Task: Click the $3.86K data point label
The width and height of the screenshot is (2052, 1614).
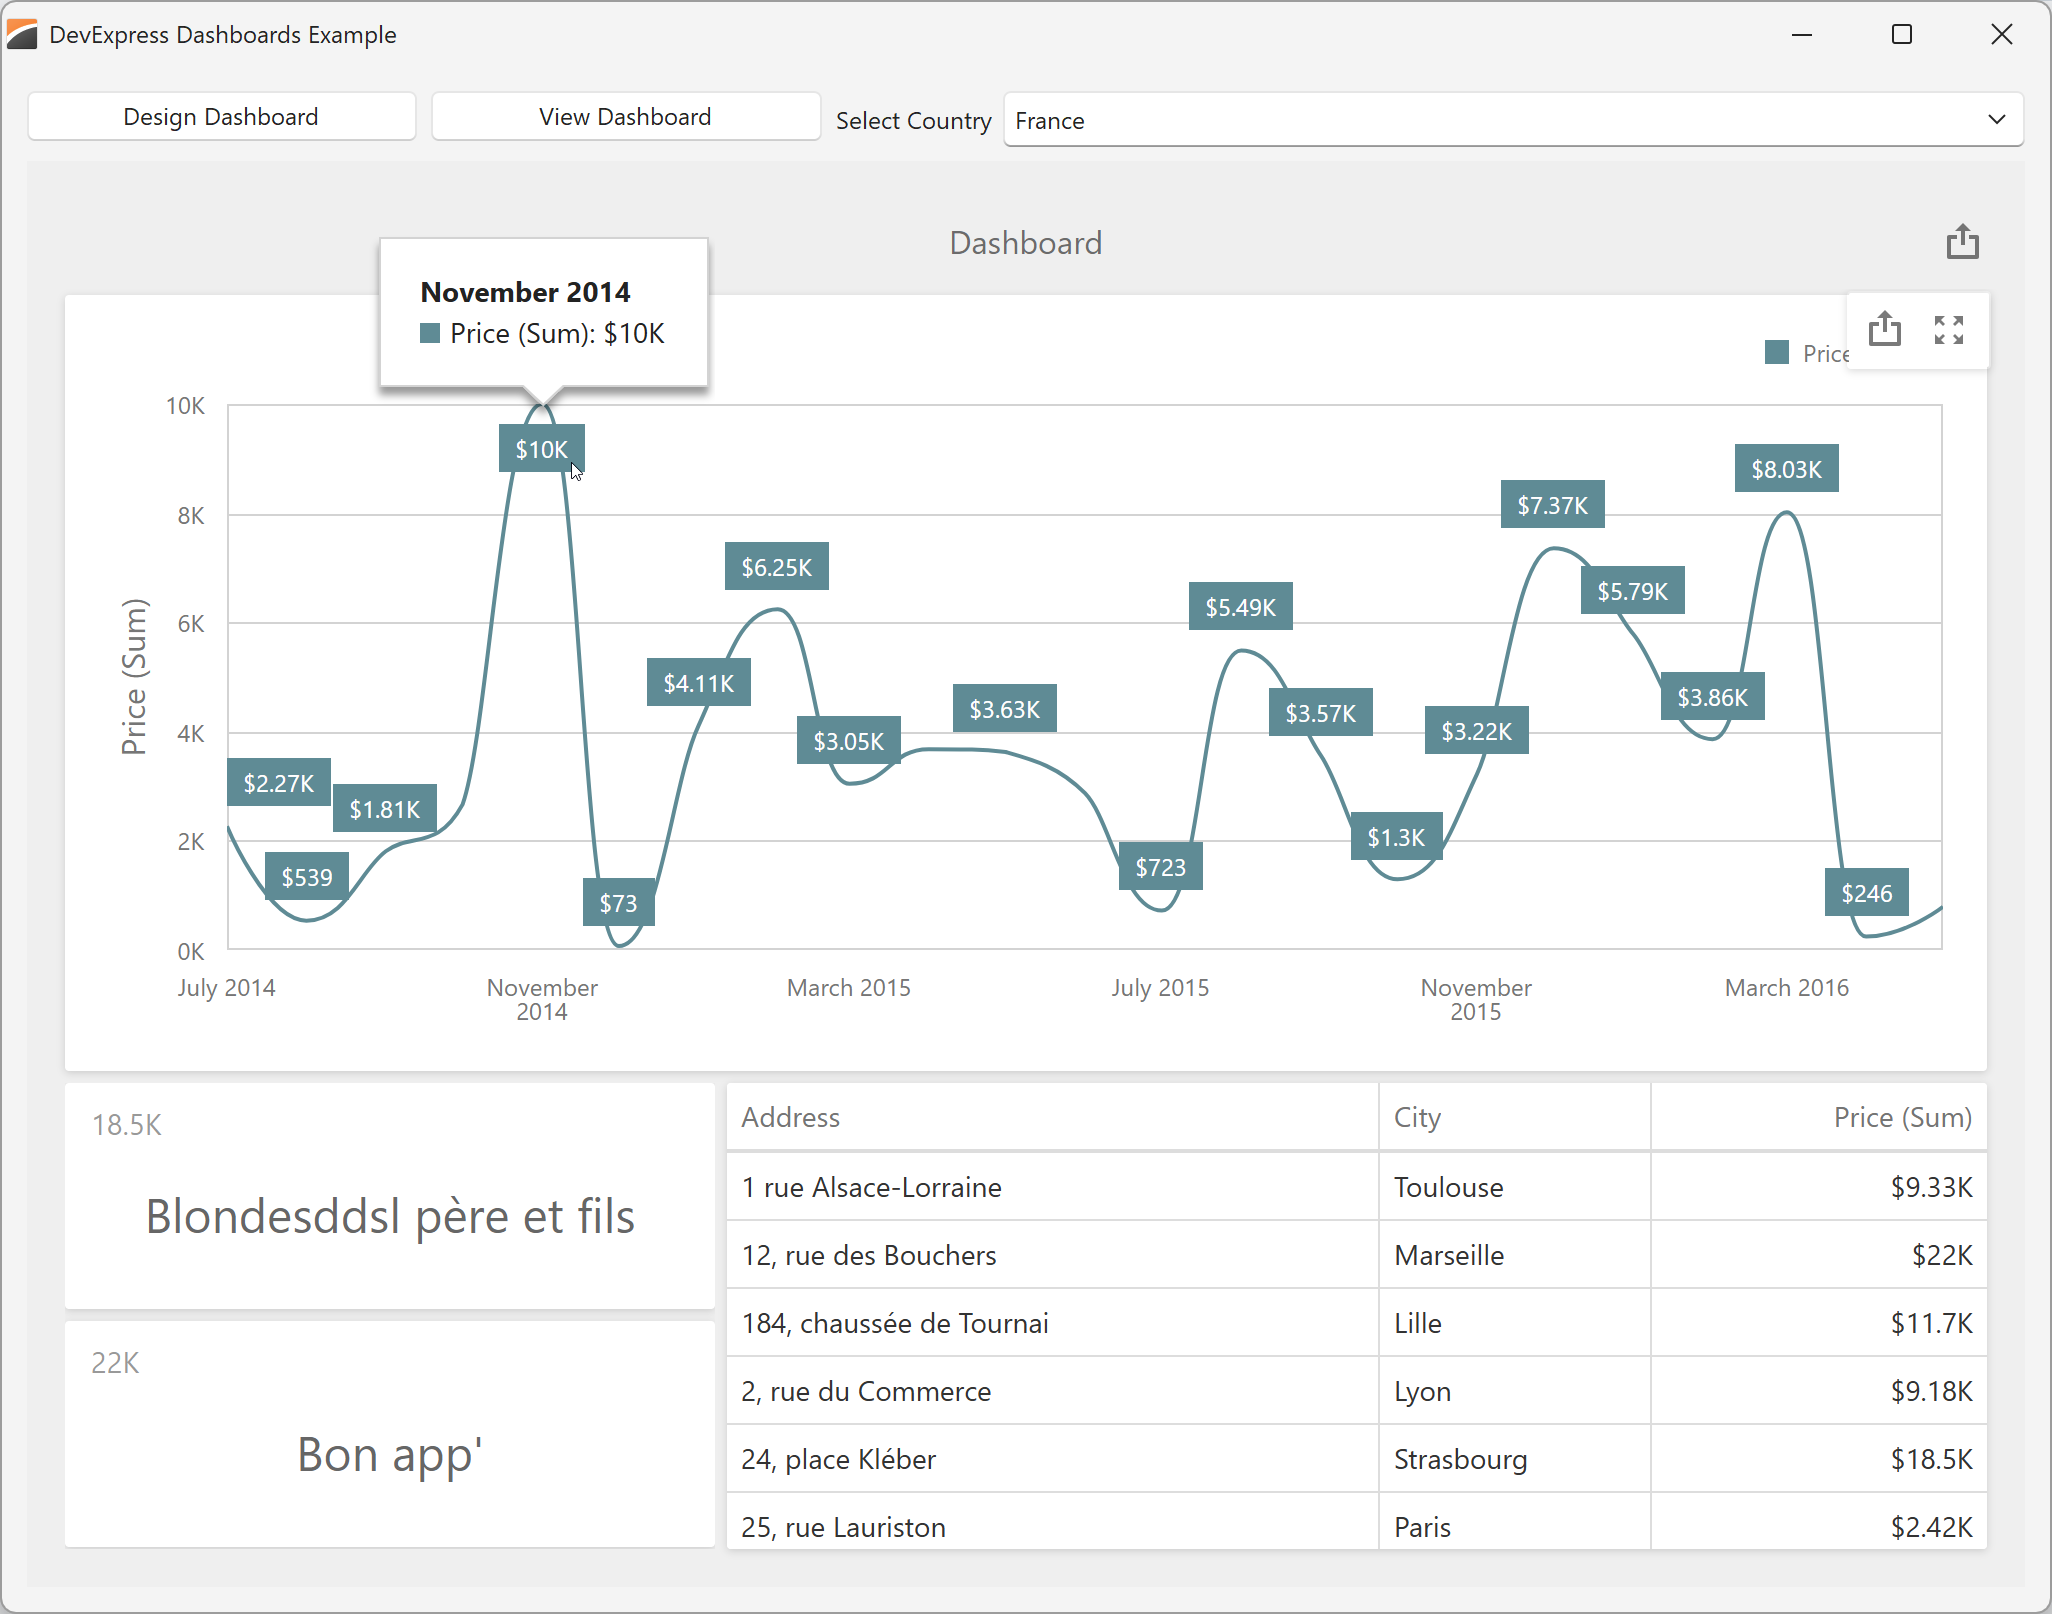Action: click(1713, 697)
